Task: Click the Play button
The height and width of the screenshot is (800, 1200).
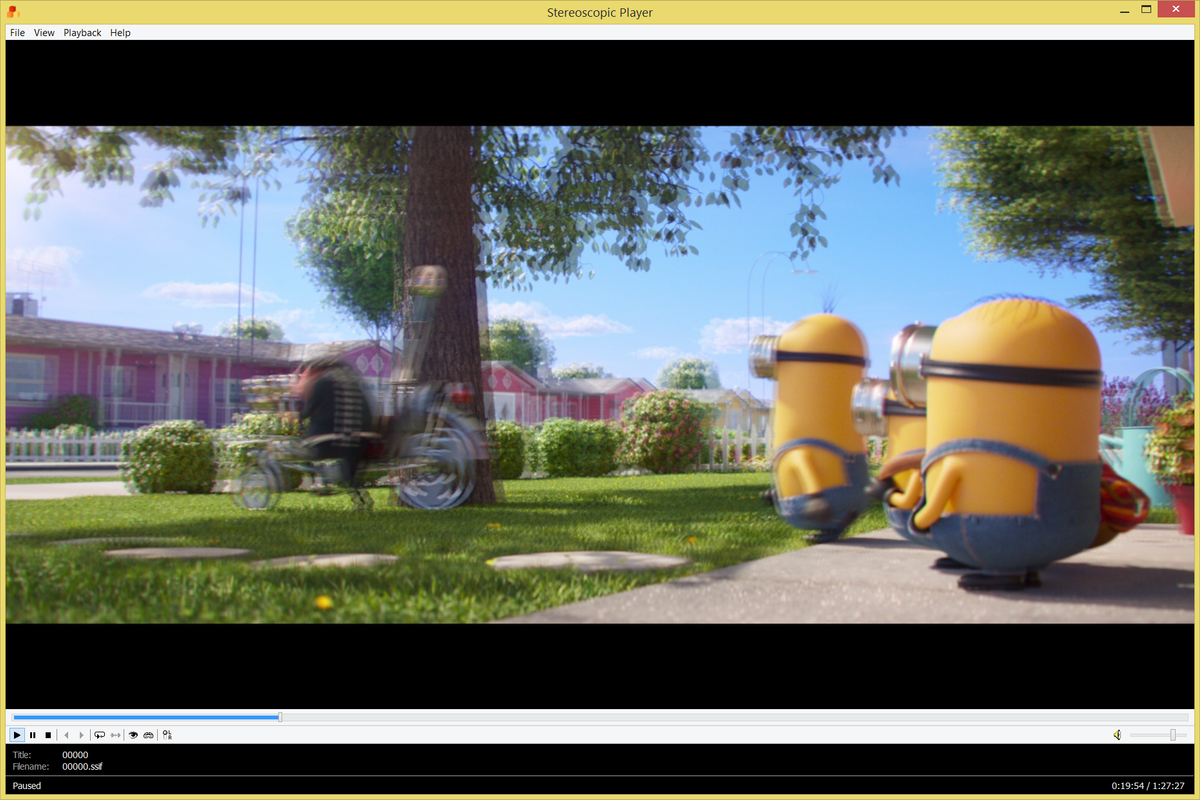Action: point(17,735)
